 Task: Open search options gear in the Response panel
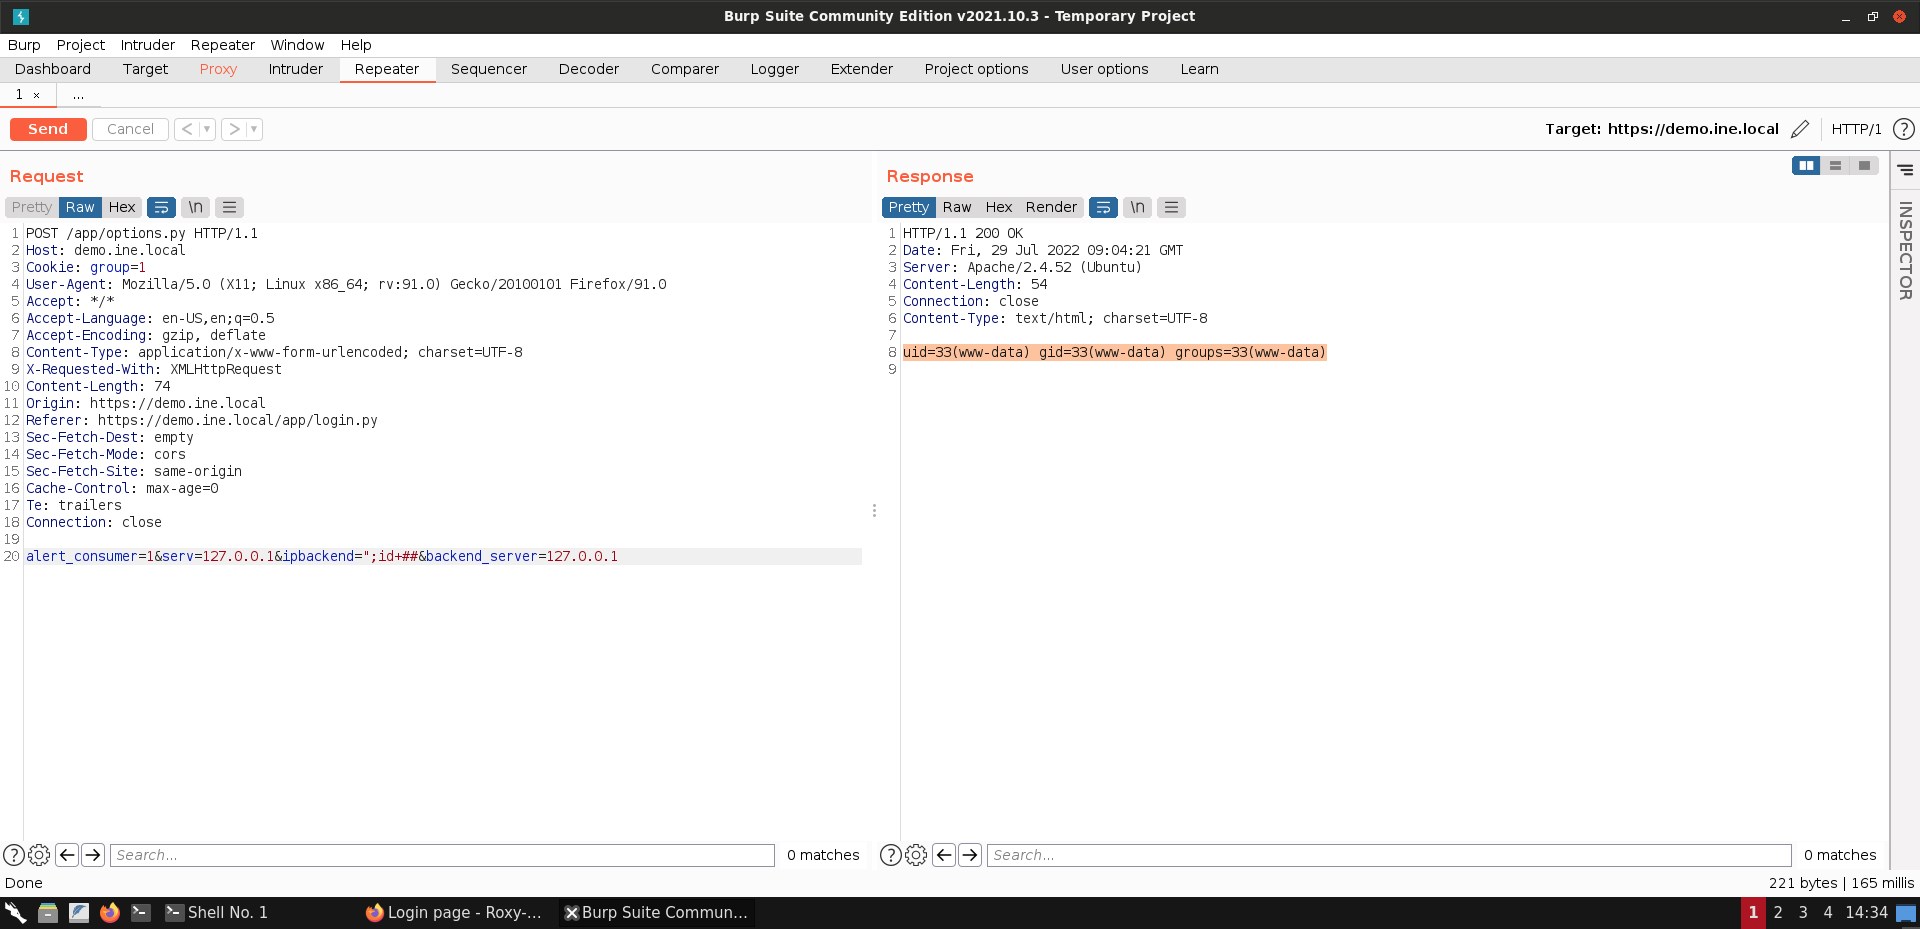(x=916, y=855)
